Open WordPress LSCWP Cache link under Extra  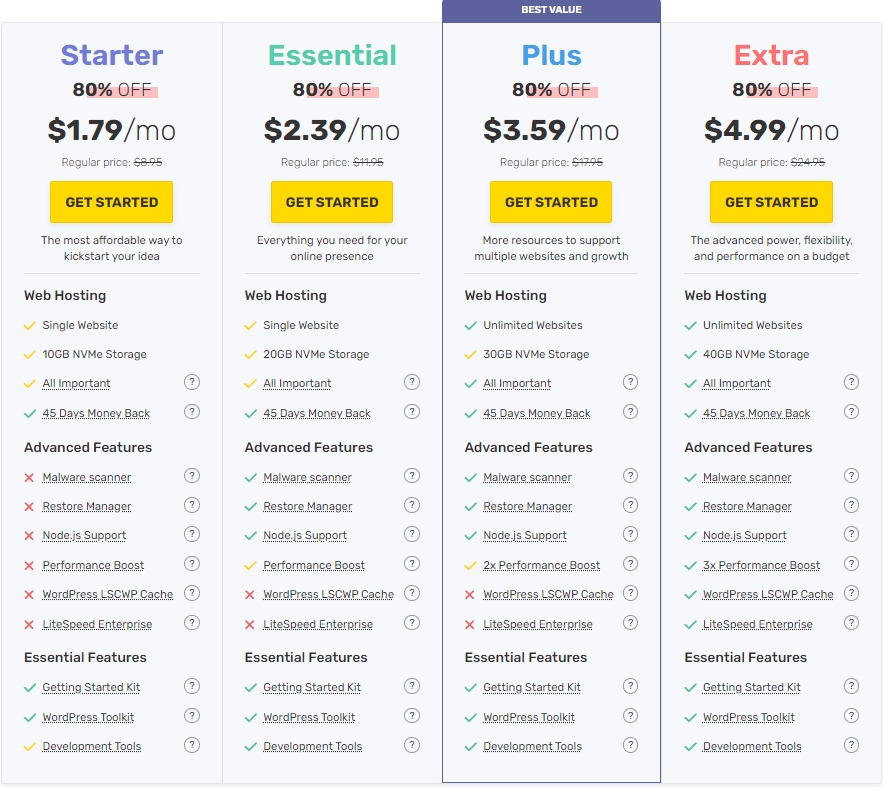pyautogui.click(x=767, y=594)
